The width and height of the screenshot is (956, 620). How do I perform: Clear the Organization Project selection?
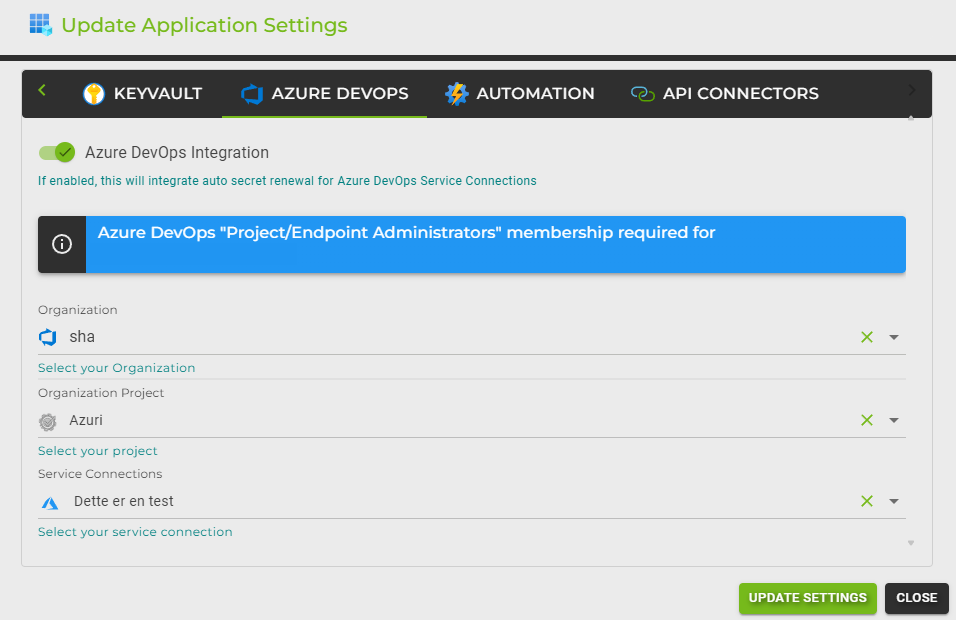click(x=866, y=420)
